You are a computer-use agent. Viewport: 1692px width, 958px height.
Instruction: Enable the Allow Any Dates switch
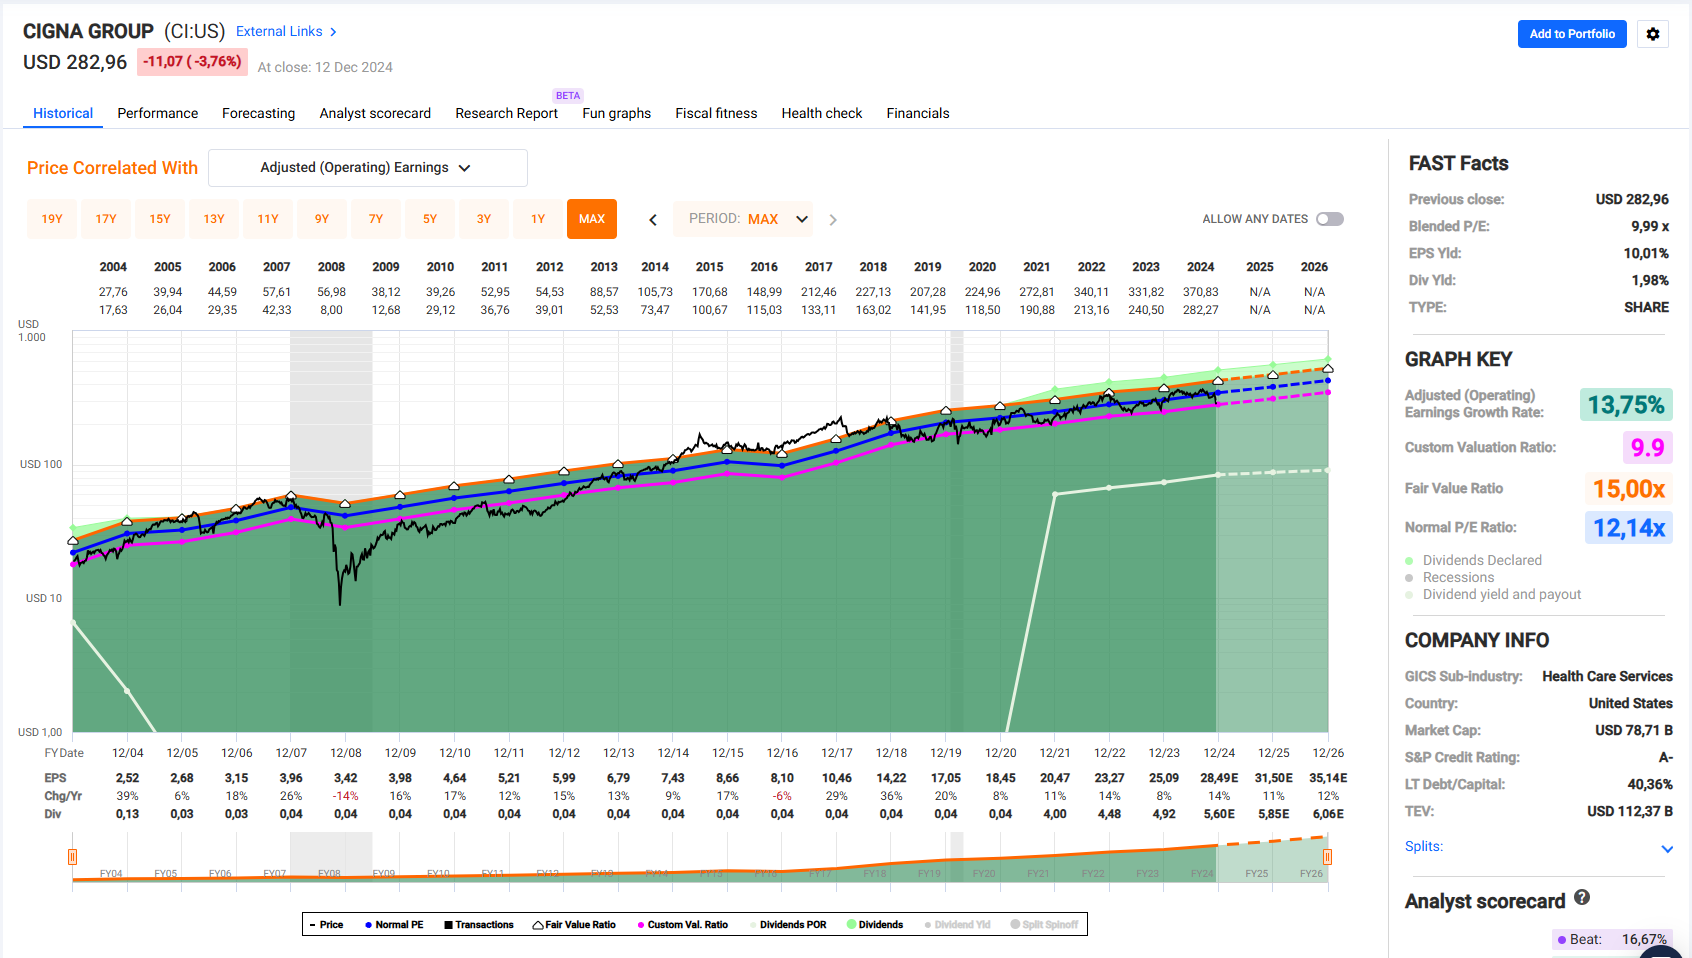pos(1330,219)
